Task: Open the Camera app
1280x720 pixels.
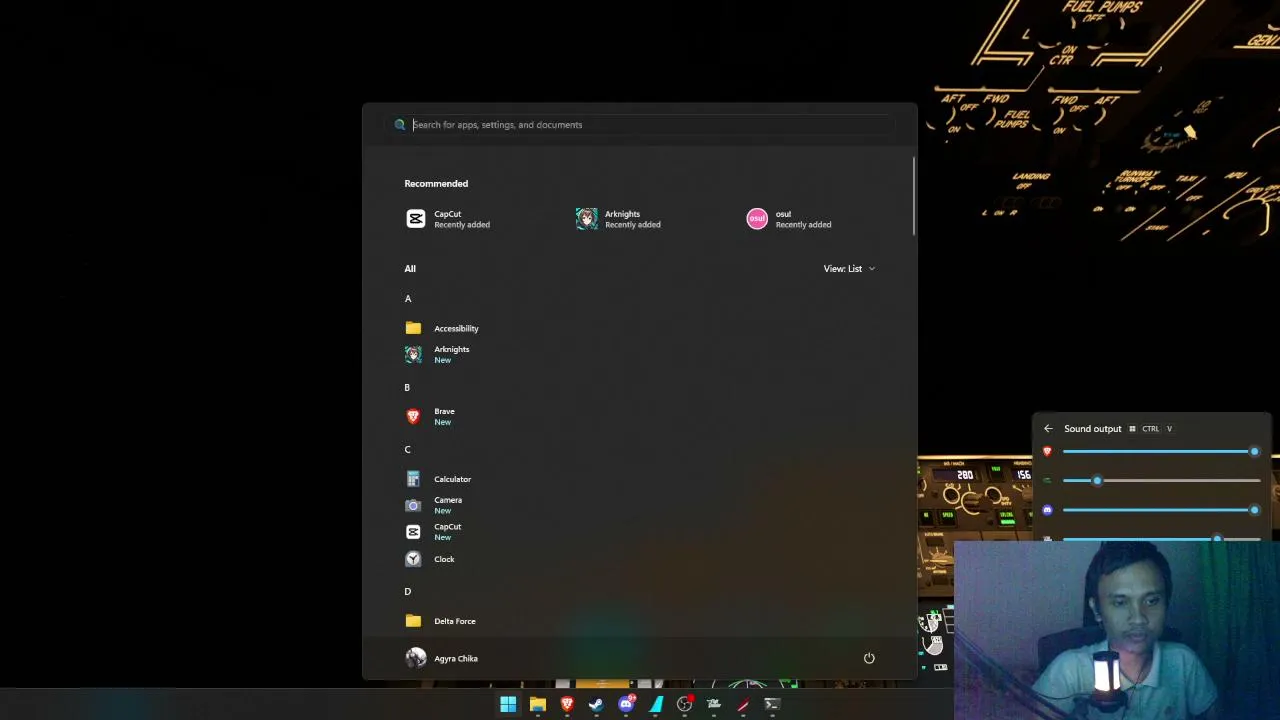Action: (x=434, y=505)
